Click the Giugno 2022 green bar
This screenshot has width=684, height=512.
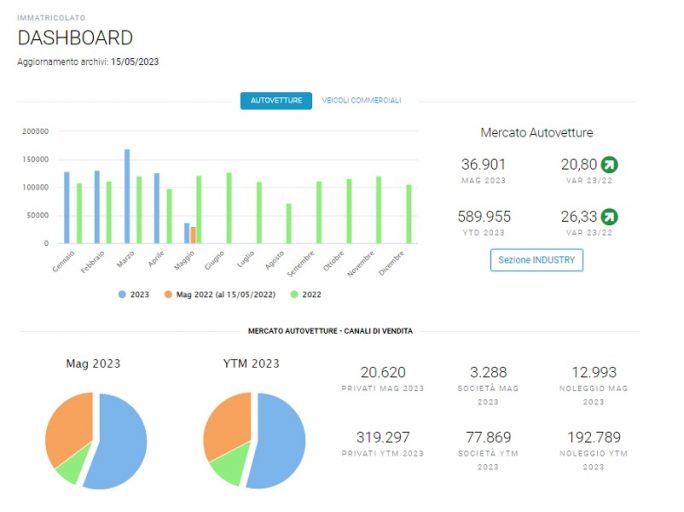tap(229, 208)
